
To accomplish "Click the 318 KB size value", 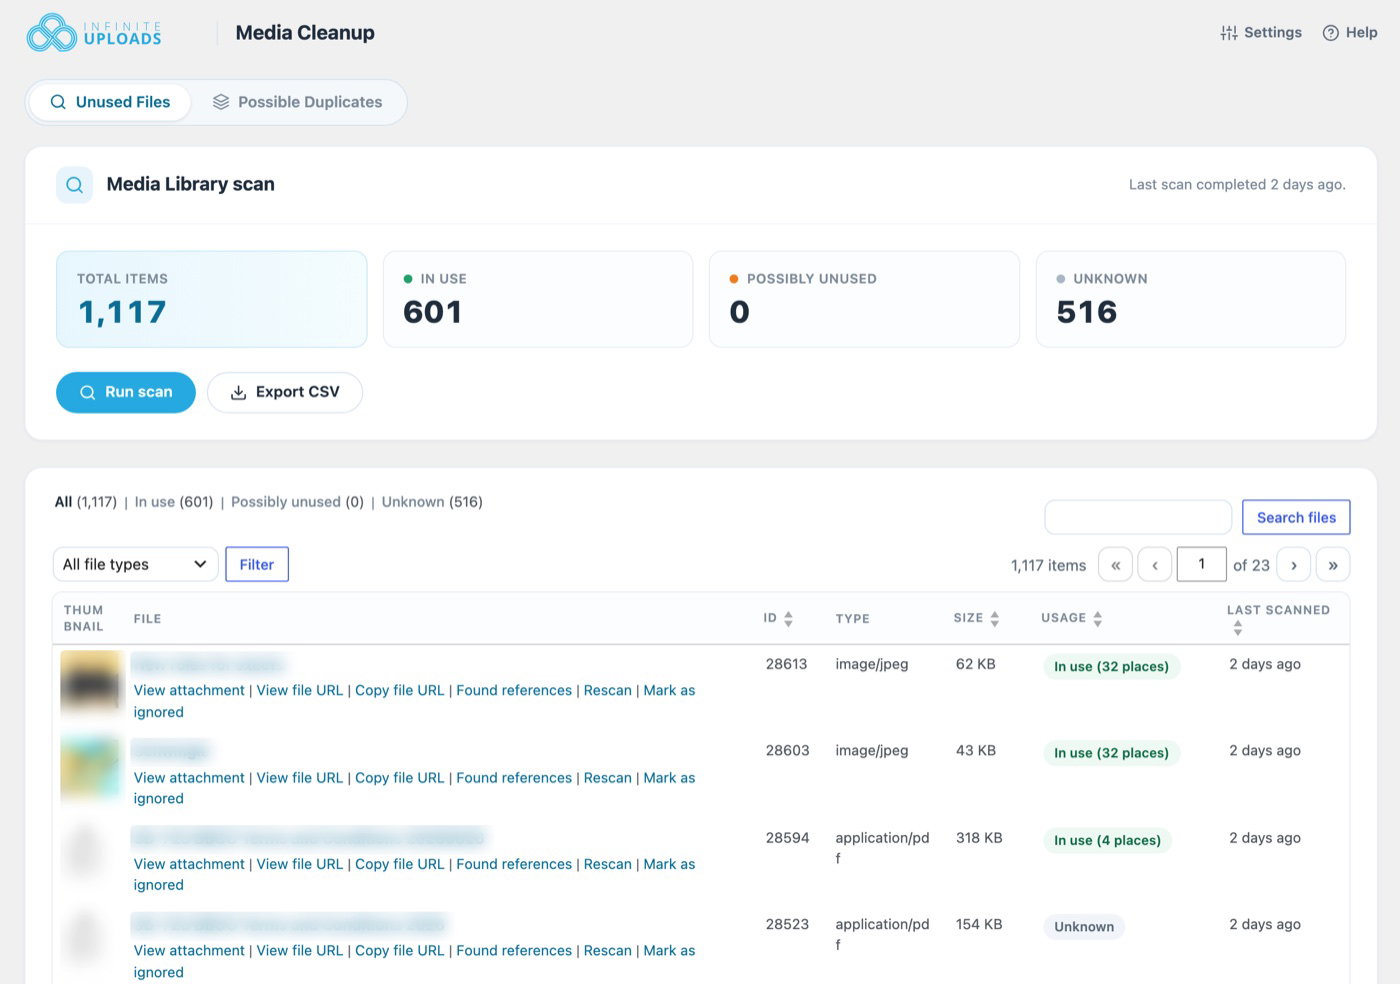I will (979, 838).
